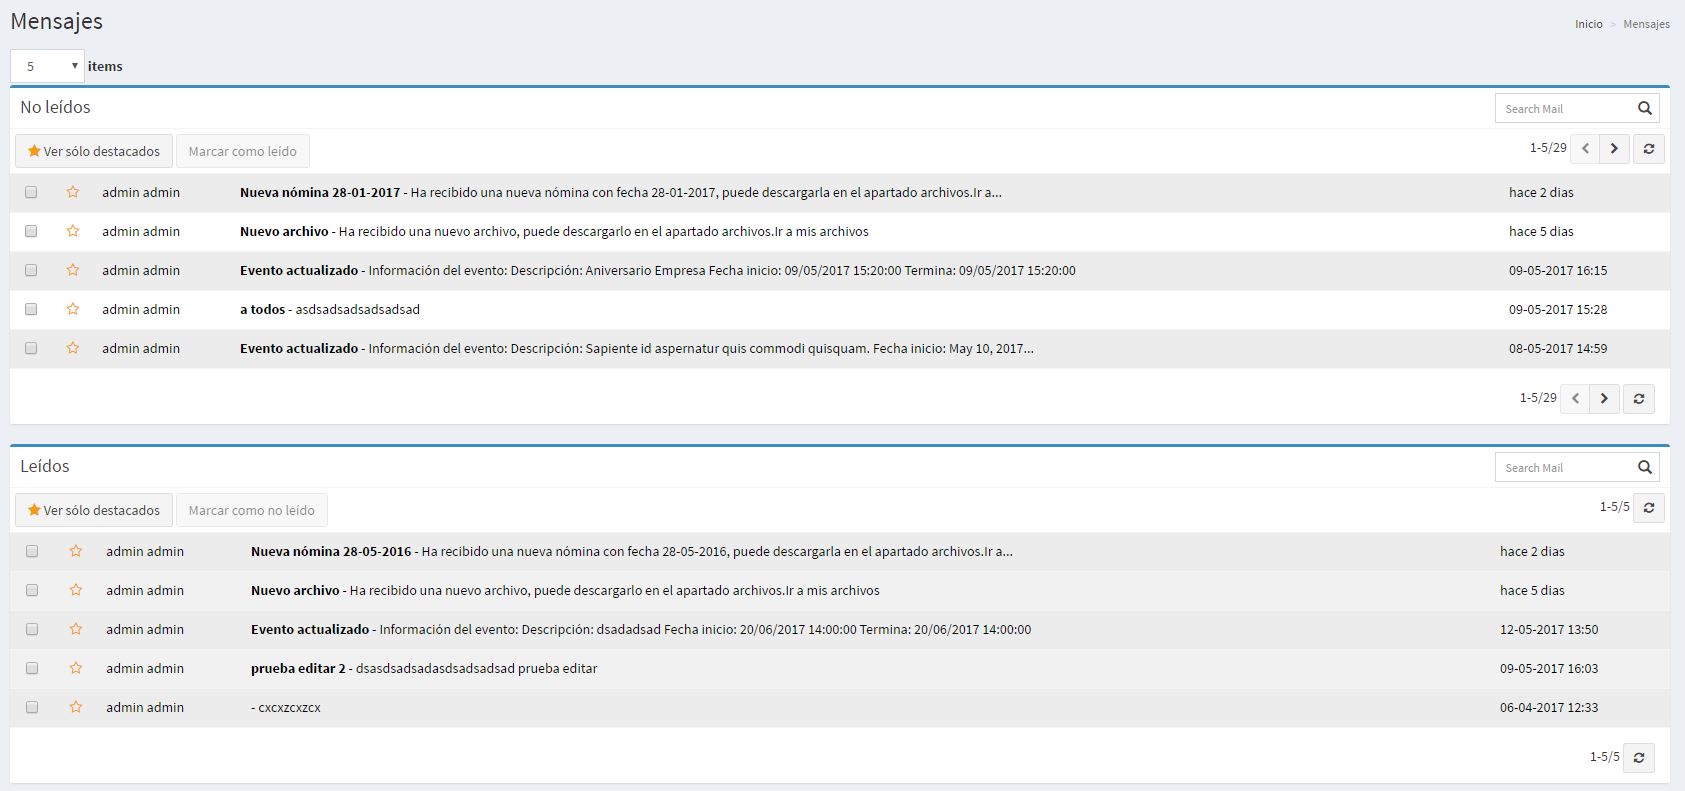Refresh the No leídos list from top toolbar
1685x791 pixels.
(x=1648, y=149)
